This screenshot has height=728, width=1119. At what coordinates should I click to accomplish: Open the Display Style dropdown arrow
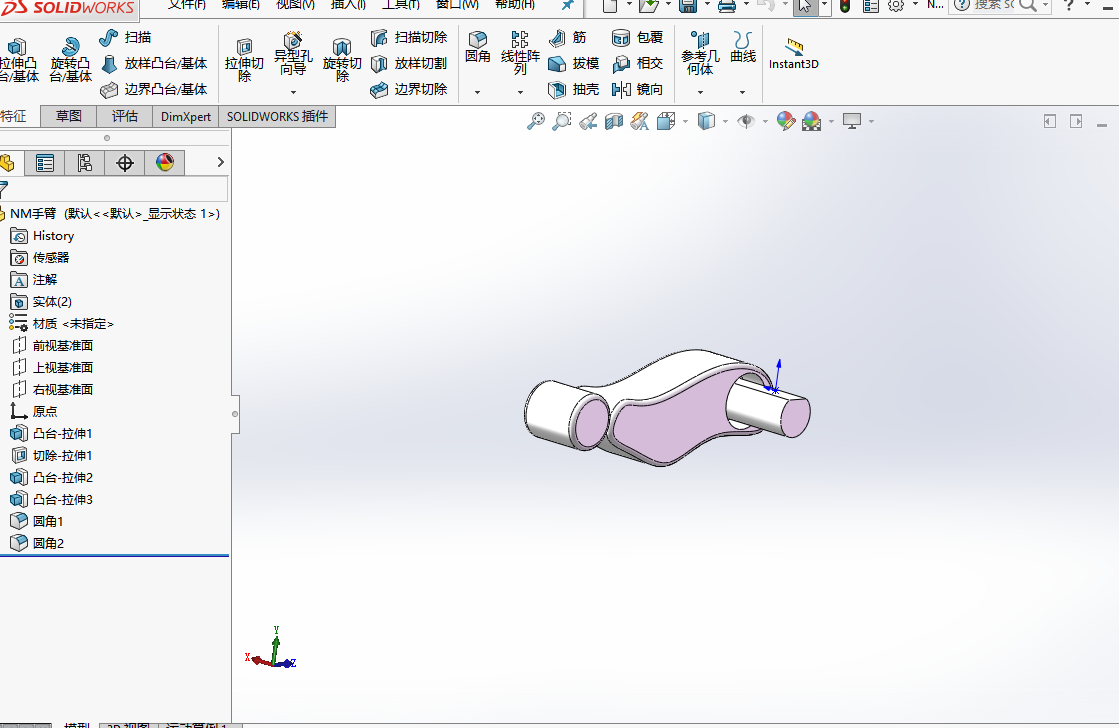(x=725, y=122)
